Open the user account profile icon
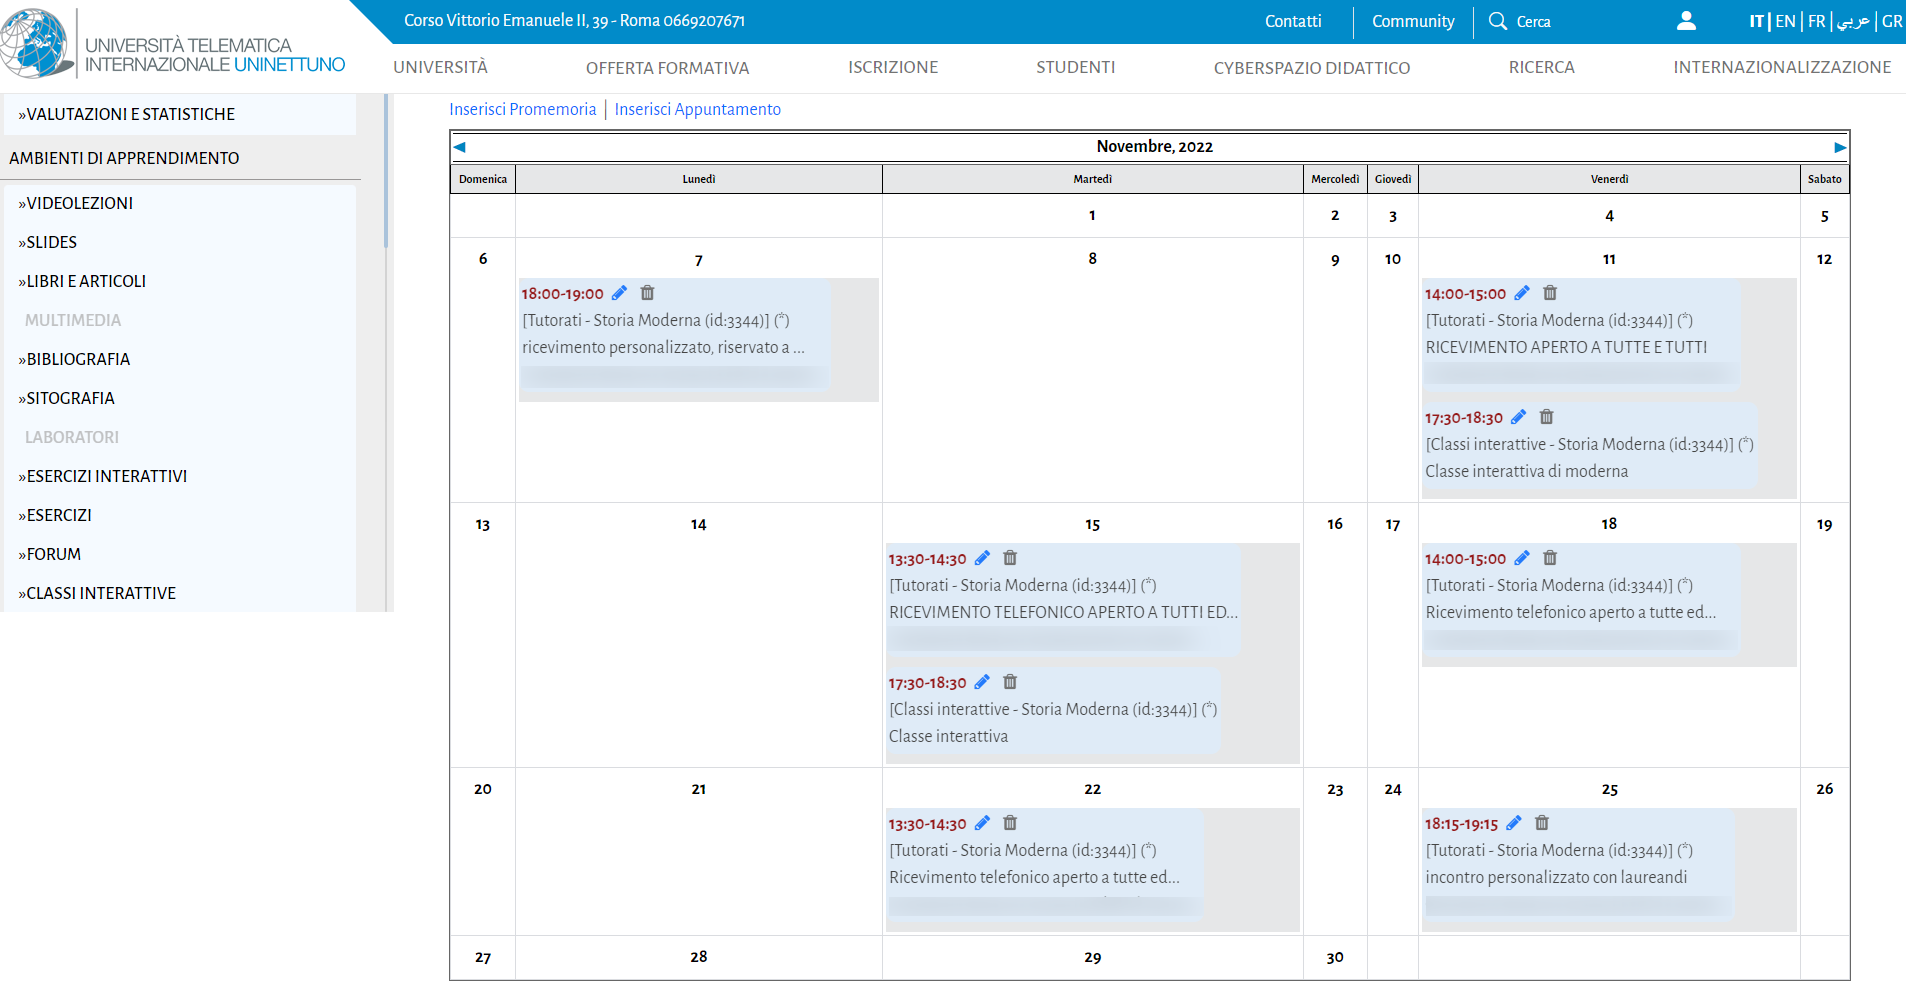The image size is (1906, 983). click(1686, 21)
